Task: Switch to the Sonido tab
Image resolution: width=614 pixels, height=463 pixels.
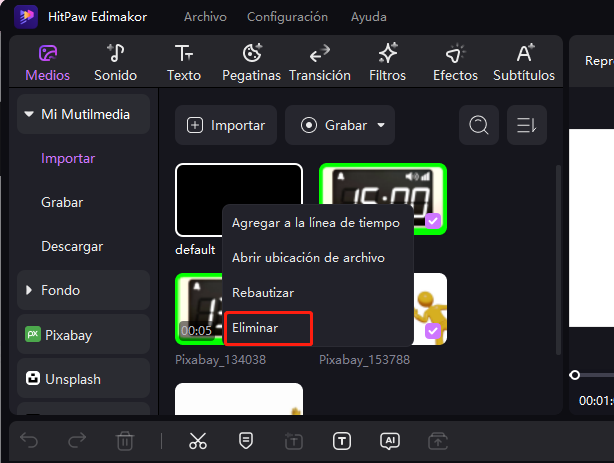Action: [116, 63]
